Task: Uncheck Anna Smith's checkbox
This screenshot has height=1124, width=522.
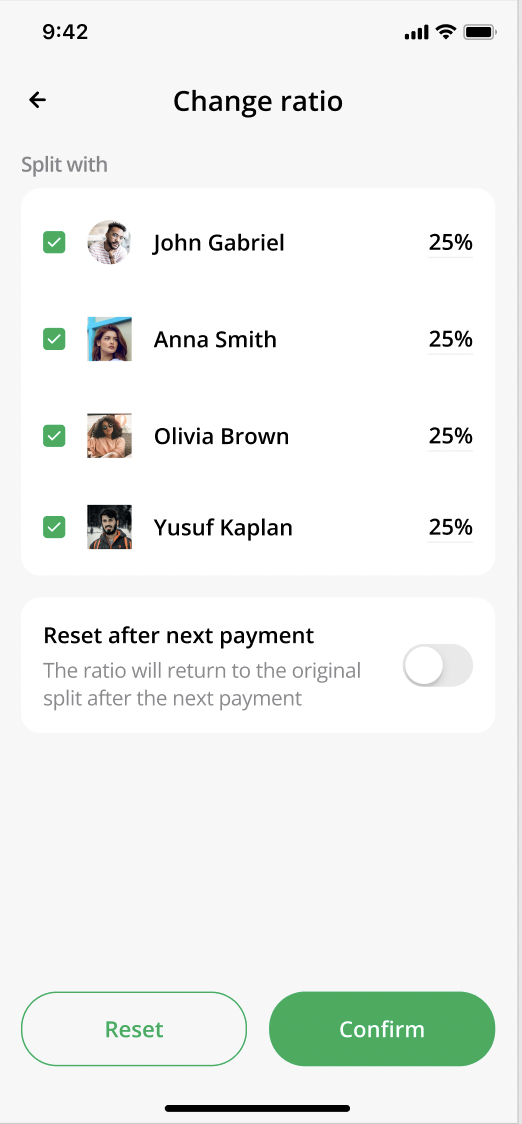Action: pyautogui.click(x=54, y=339)
